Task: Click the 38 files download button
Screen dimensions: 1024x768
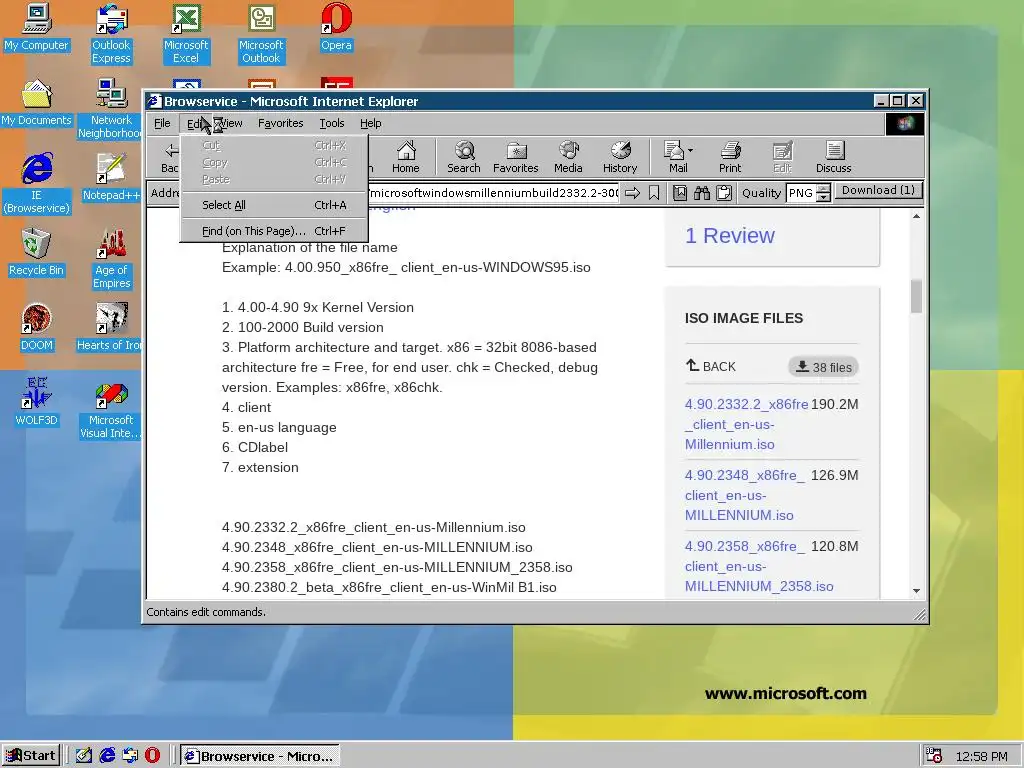Action: pos(824,367)
